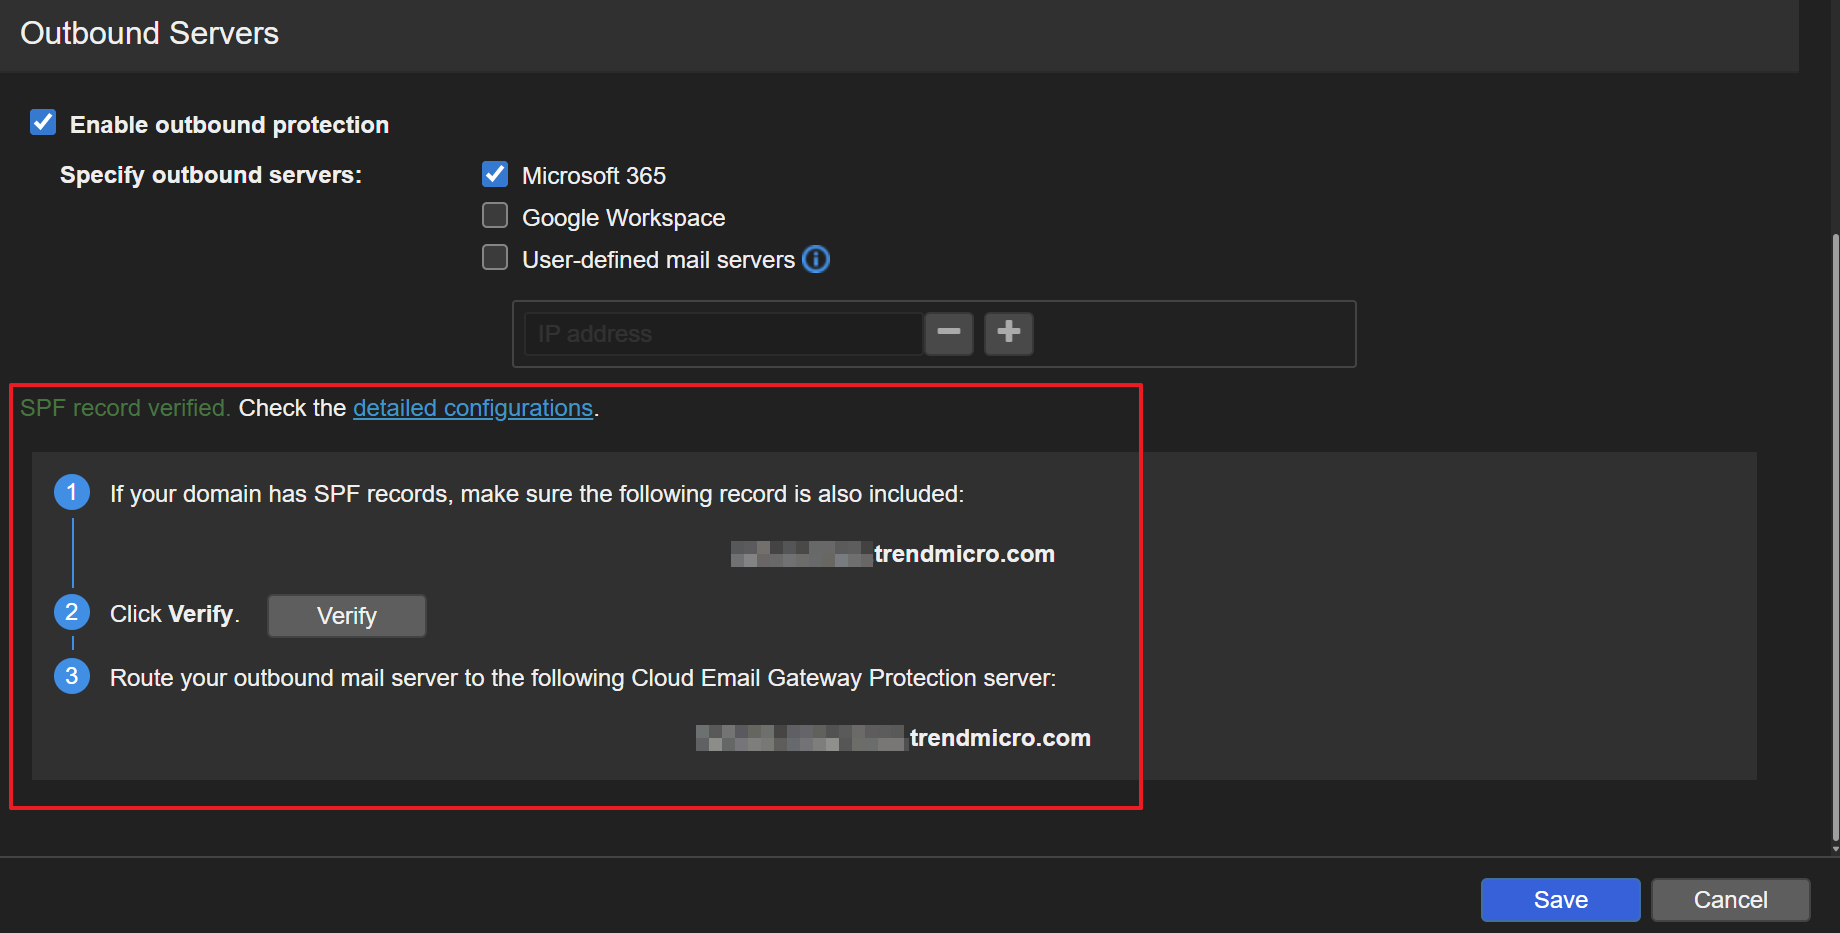Screen dimensions: 1840x933
Task: Save the outbound server settings
Action: pyautogui.click(x=1559, y=900)
